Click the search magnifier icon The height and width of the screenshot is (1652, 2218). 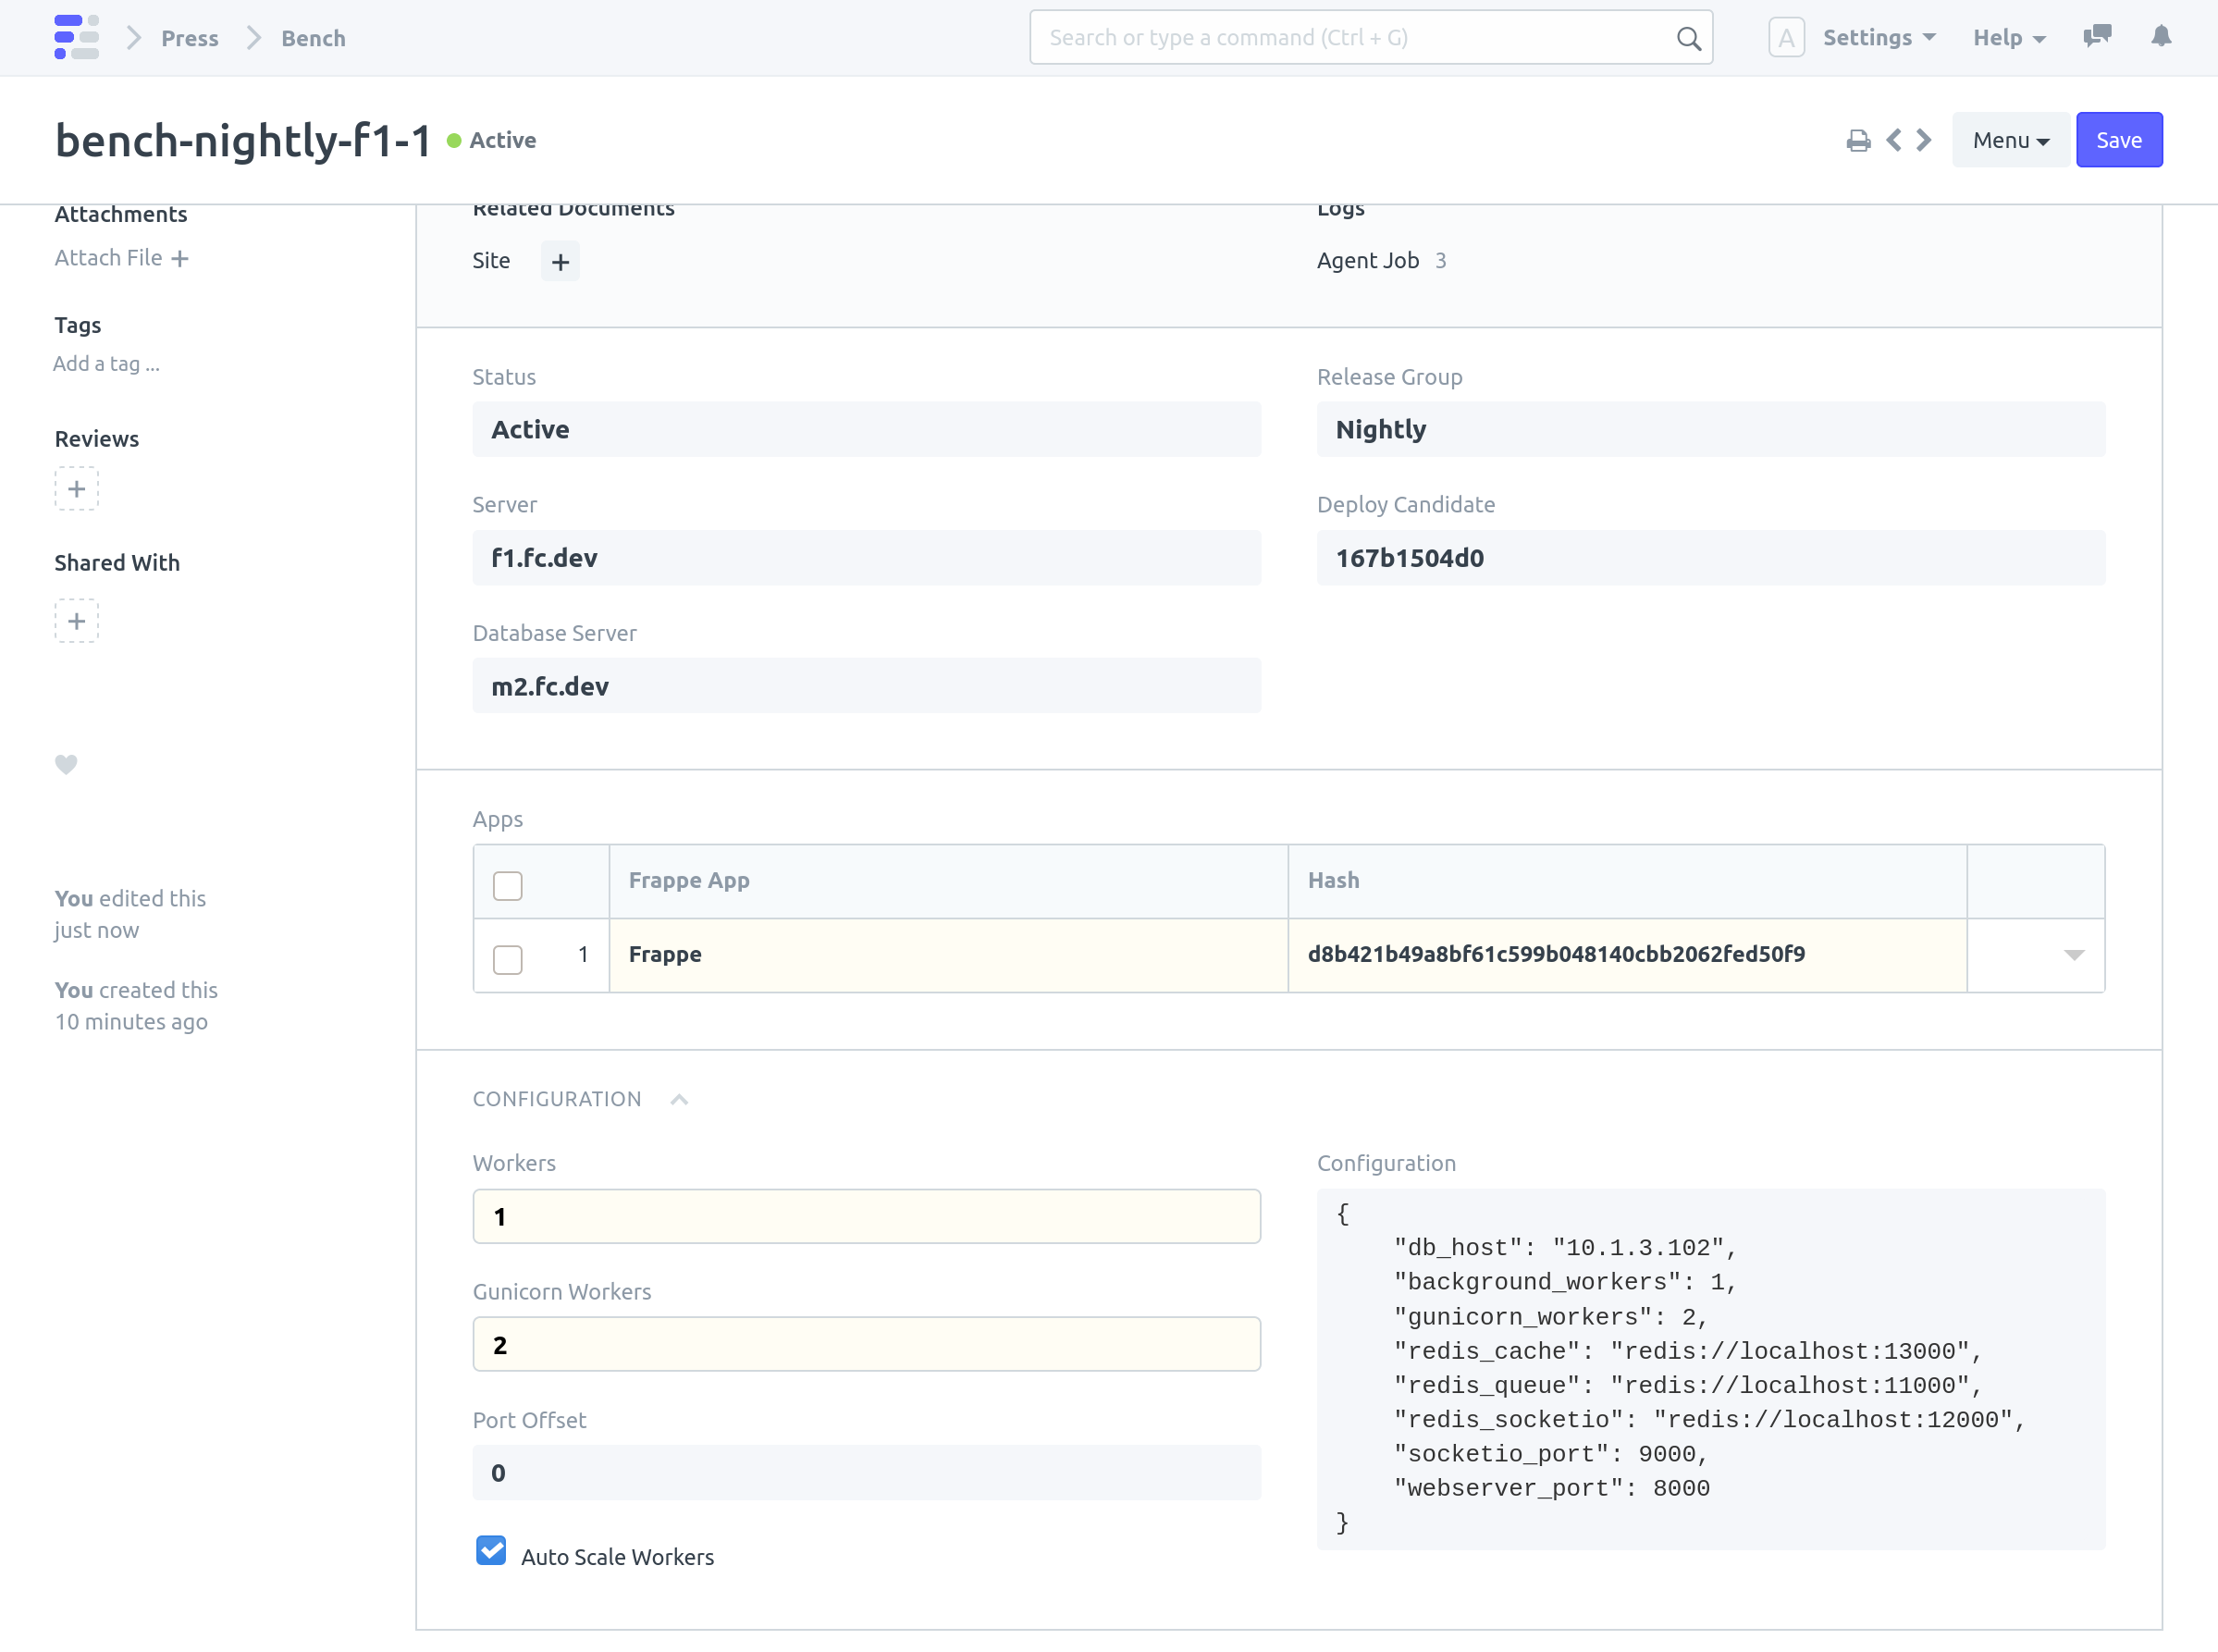(x=1688, y=38)
